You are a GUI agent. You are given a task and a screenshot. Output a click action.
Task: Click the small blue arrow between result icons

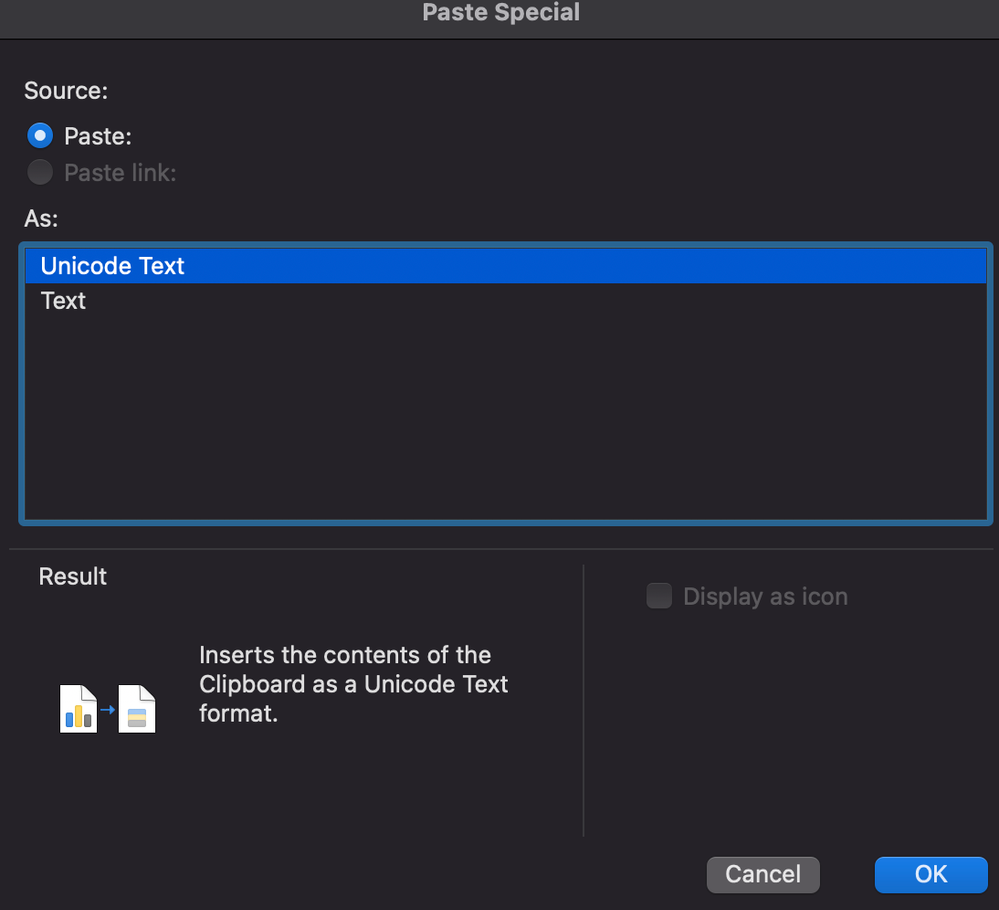(x=108, y=707)
